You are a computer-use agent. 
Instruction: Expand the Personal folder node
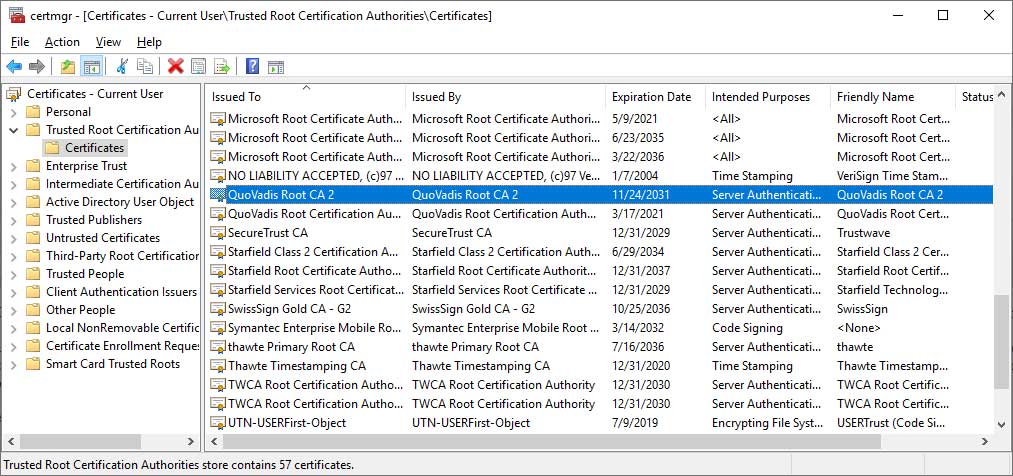[13, 112]
